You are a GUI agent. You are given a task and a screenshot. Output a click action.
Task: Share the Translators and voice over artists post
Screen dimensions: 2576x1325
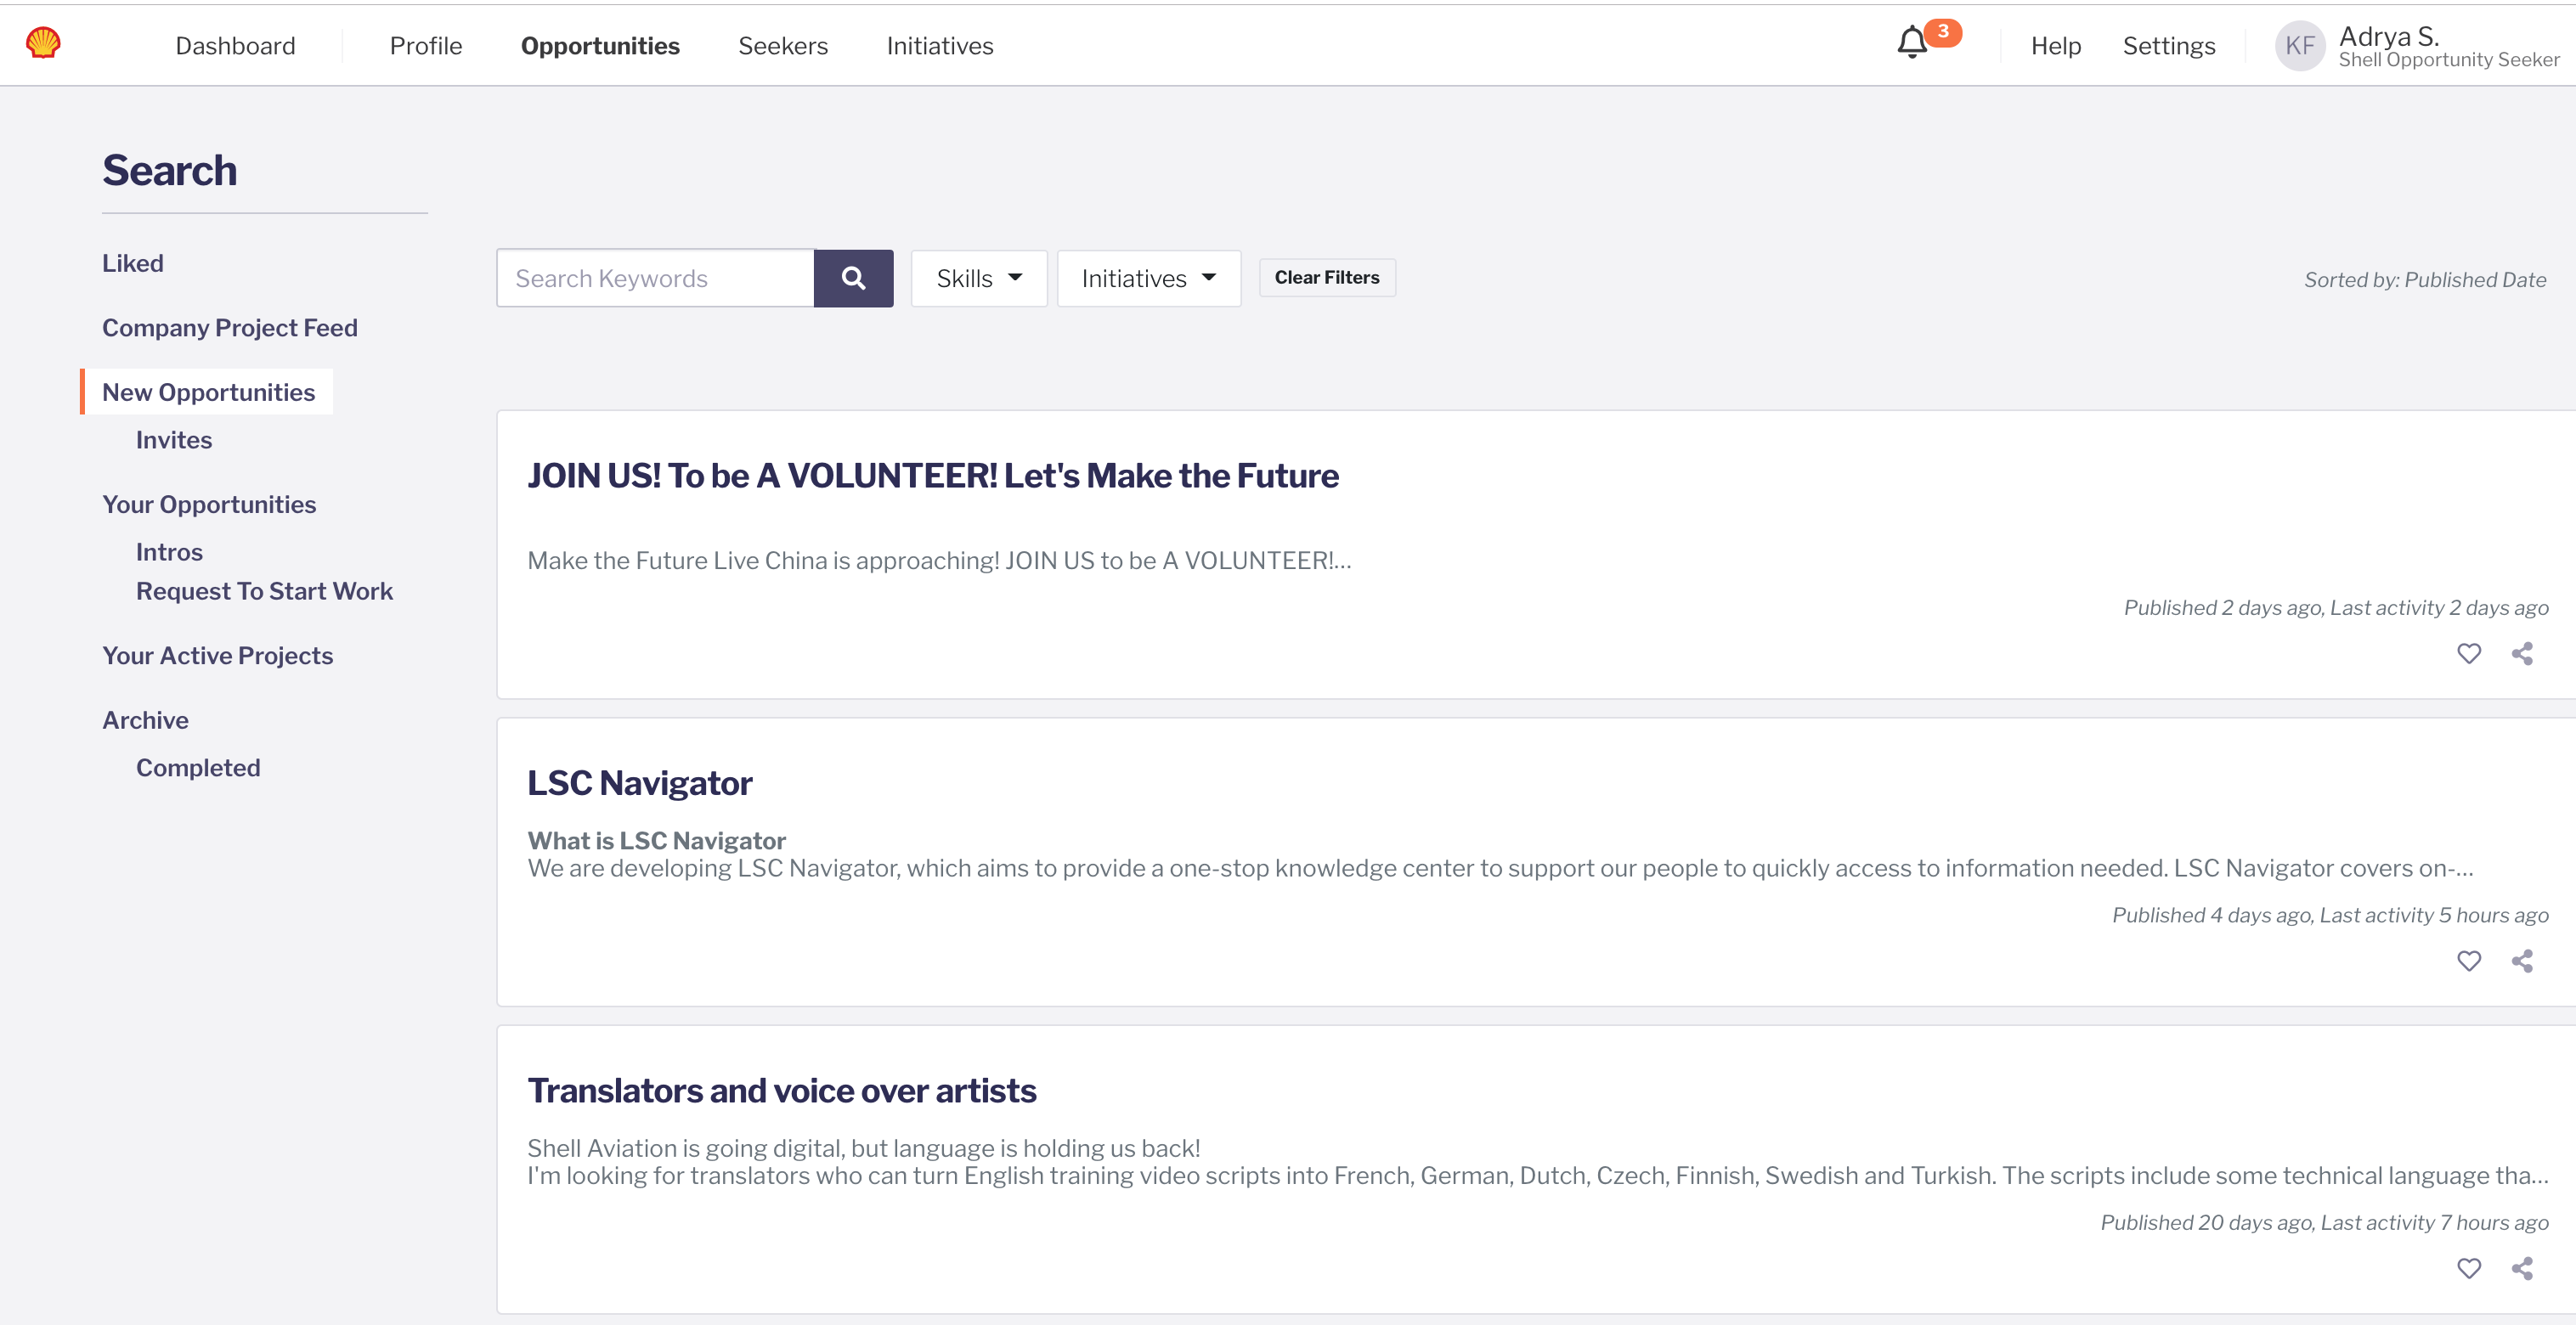pos(2522,1268)
